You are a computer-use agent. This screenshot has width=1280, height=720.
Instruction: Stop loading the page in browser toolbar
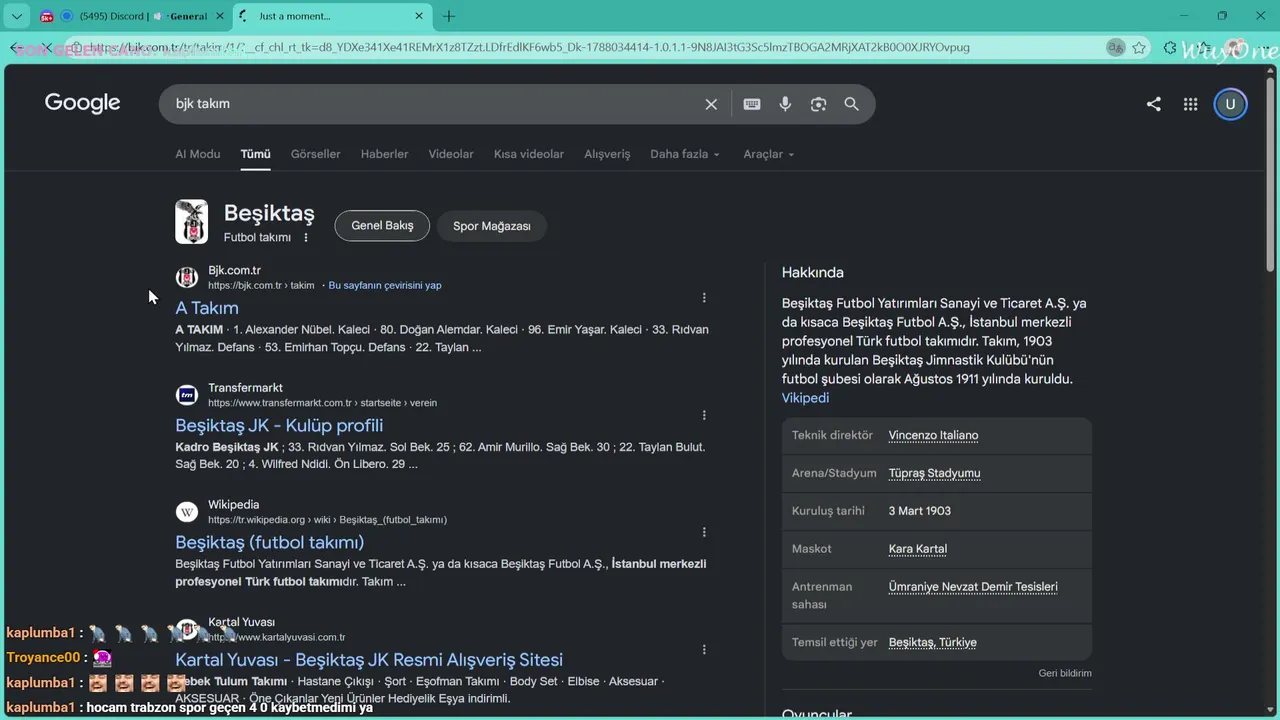[46, 47]
